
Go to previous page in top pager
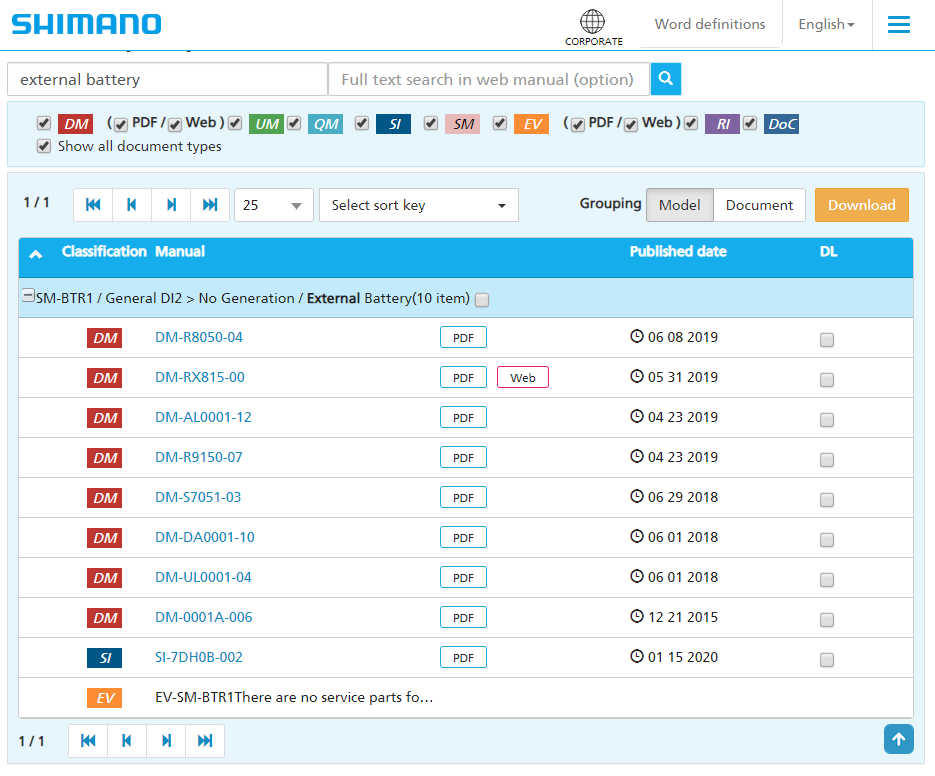(x=132, y=205)
